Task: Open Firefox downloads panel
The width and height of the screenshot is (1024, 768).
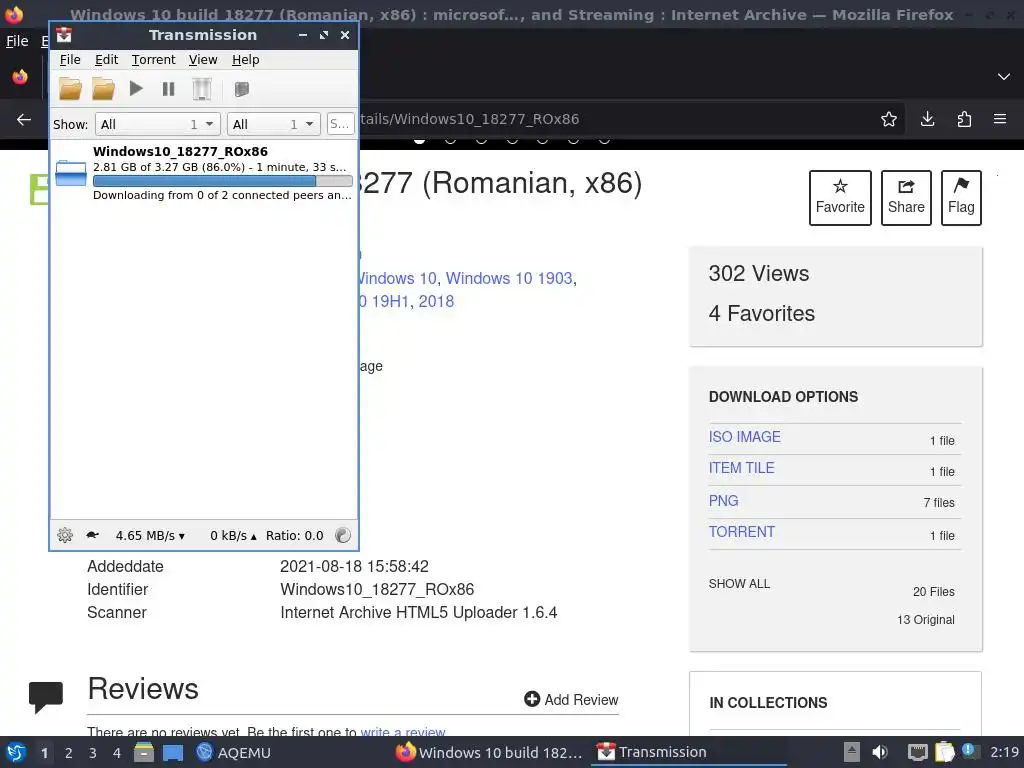Action: [927, 119]
